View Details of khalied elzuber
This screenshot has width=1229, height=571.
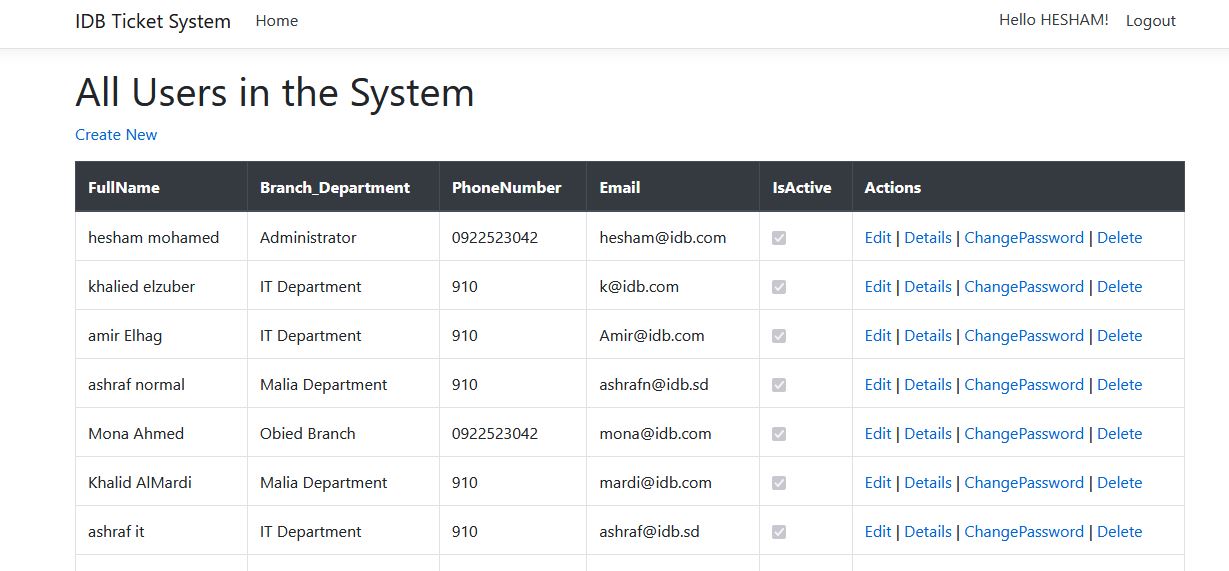928,287
